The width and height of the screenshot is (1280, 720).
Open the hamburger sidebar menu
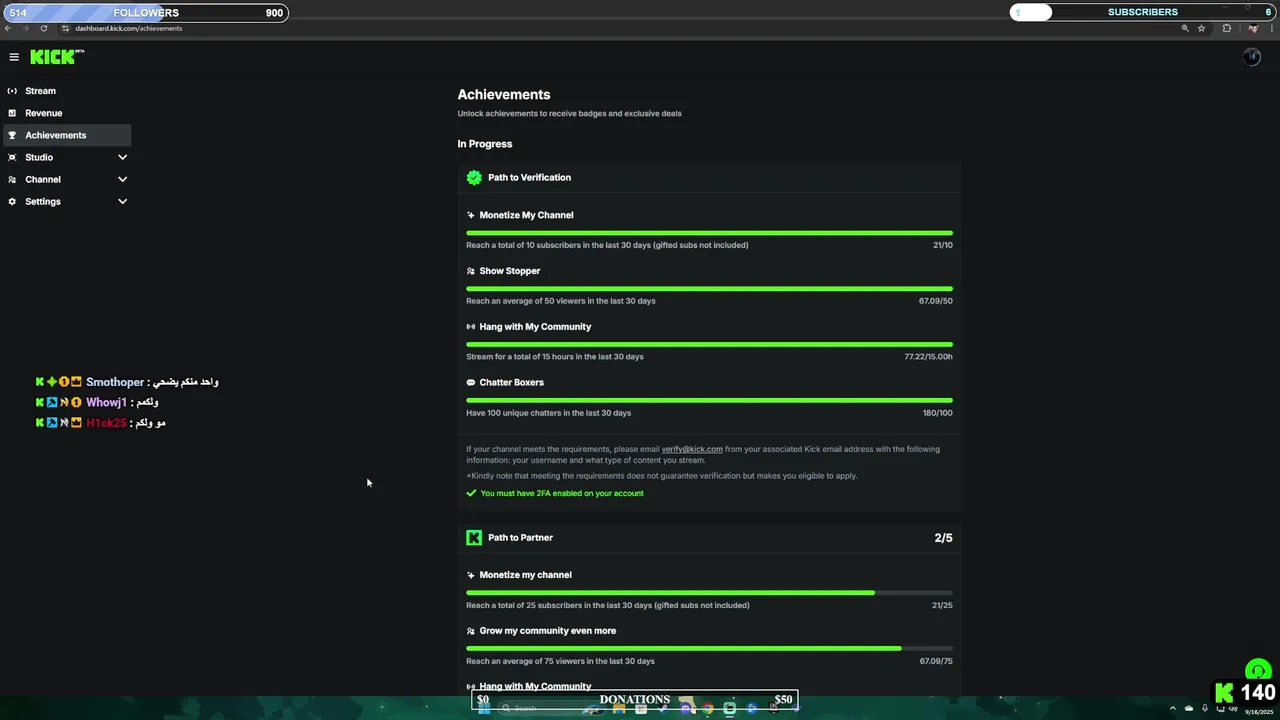14,57
